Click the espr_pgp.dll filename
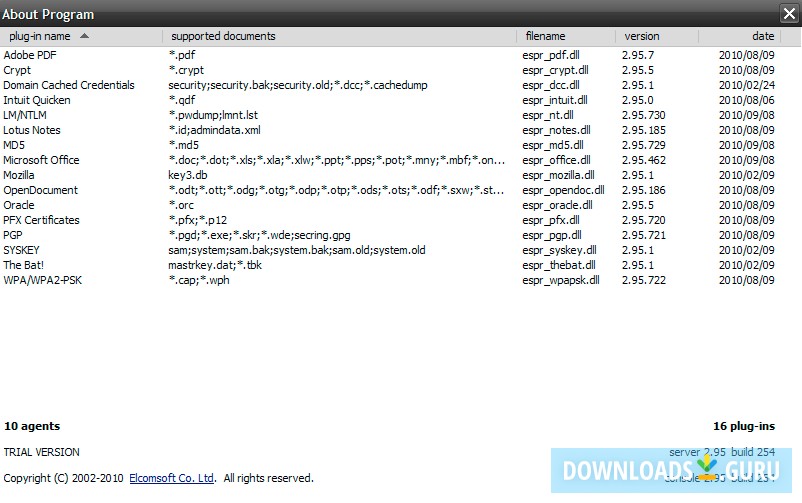Image resolution: width=802 pixels, height=503 pixels. point(552,235)
